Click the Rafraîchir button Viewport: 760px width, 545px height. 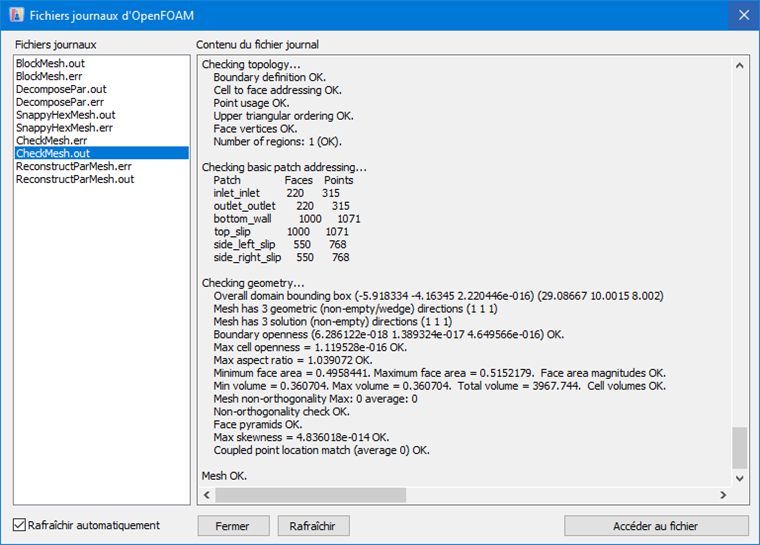tap(313, 526)
